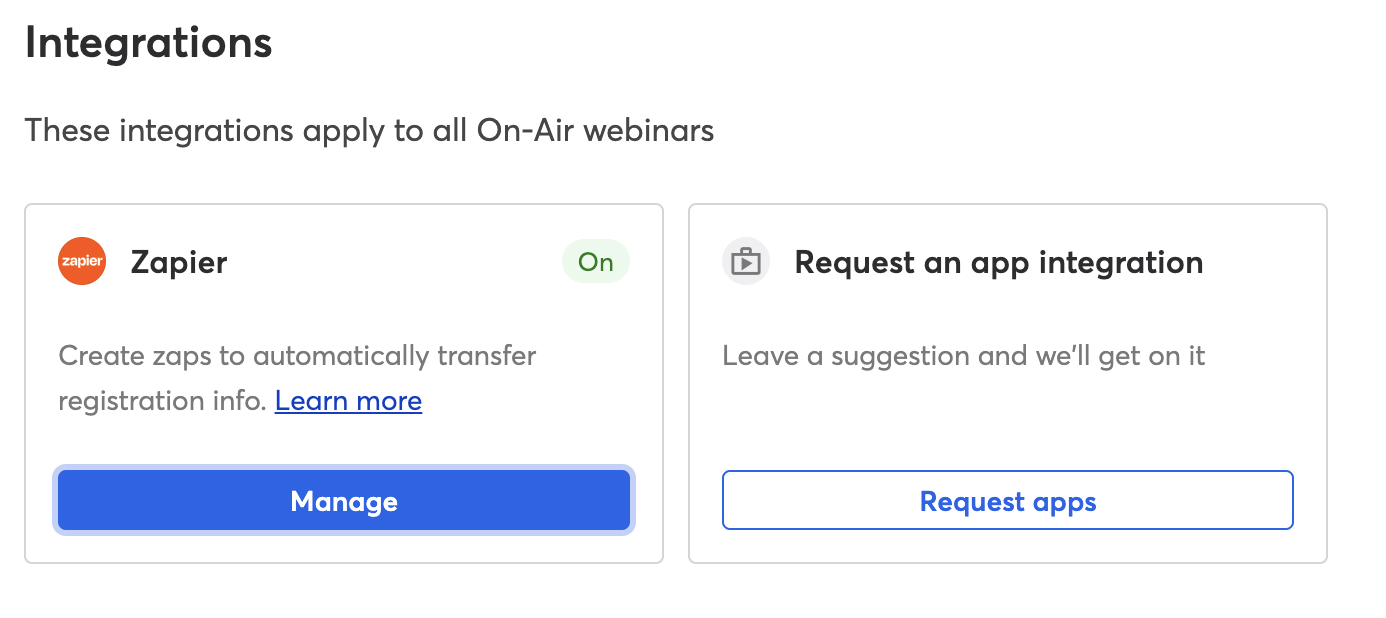Request a new app integration
Image resolution: width=1386 pixels, height=618 pixels.
1008,501
